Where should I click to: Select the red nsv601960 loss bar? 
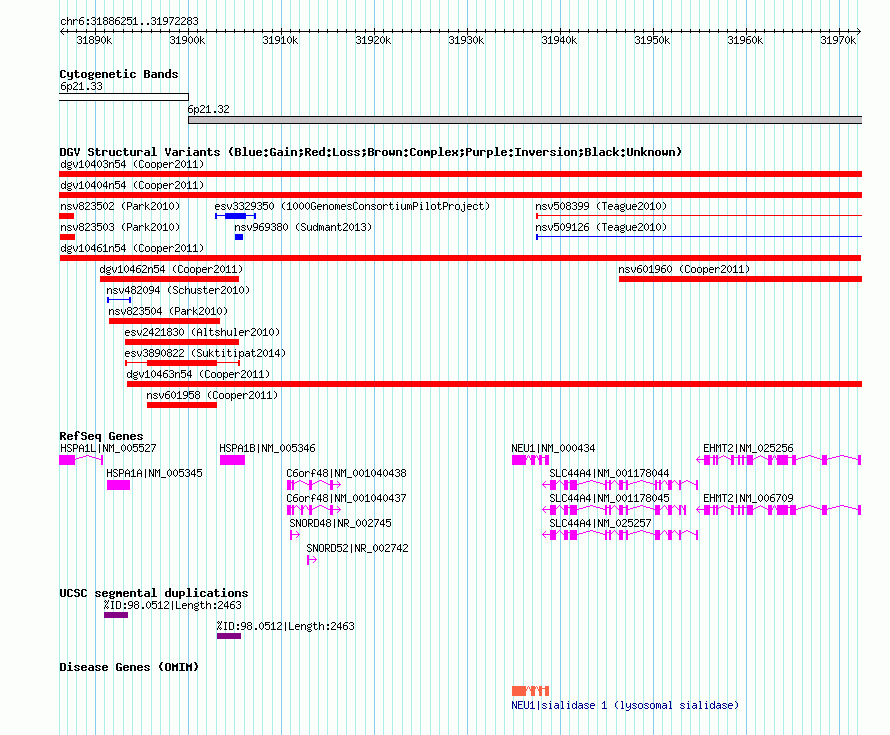pos(740,279)
